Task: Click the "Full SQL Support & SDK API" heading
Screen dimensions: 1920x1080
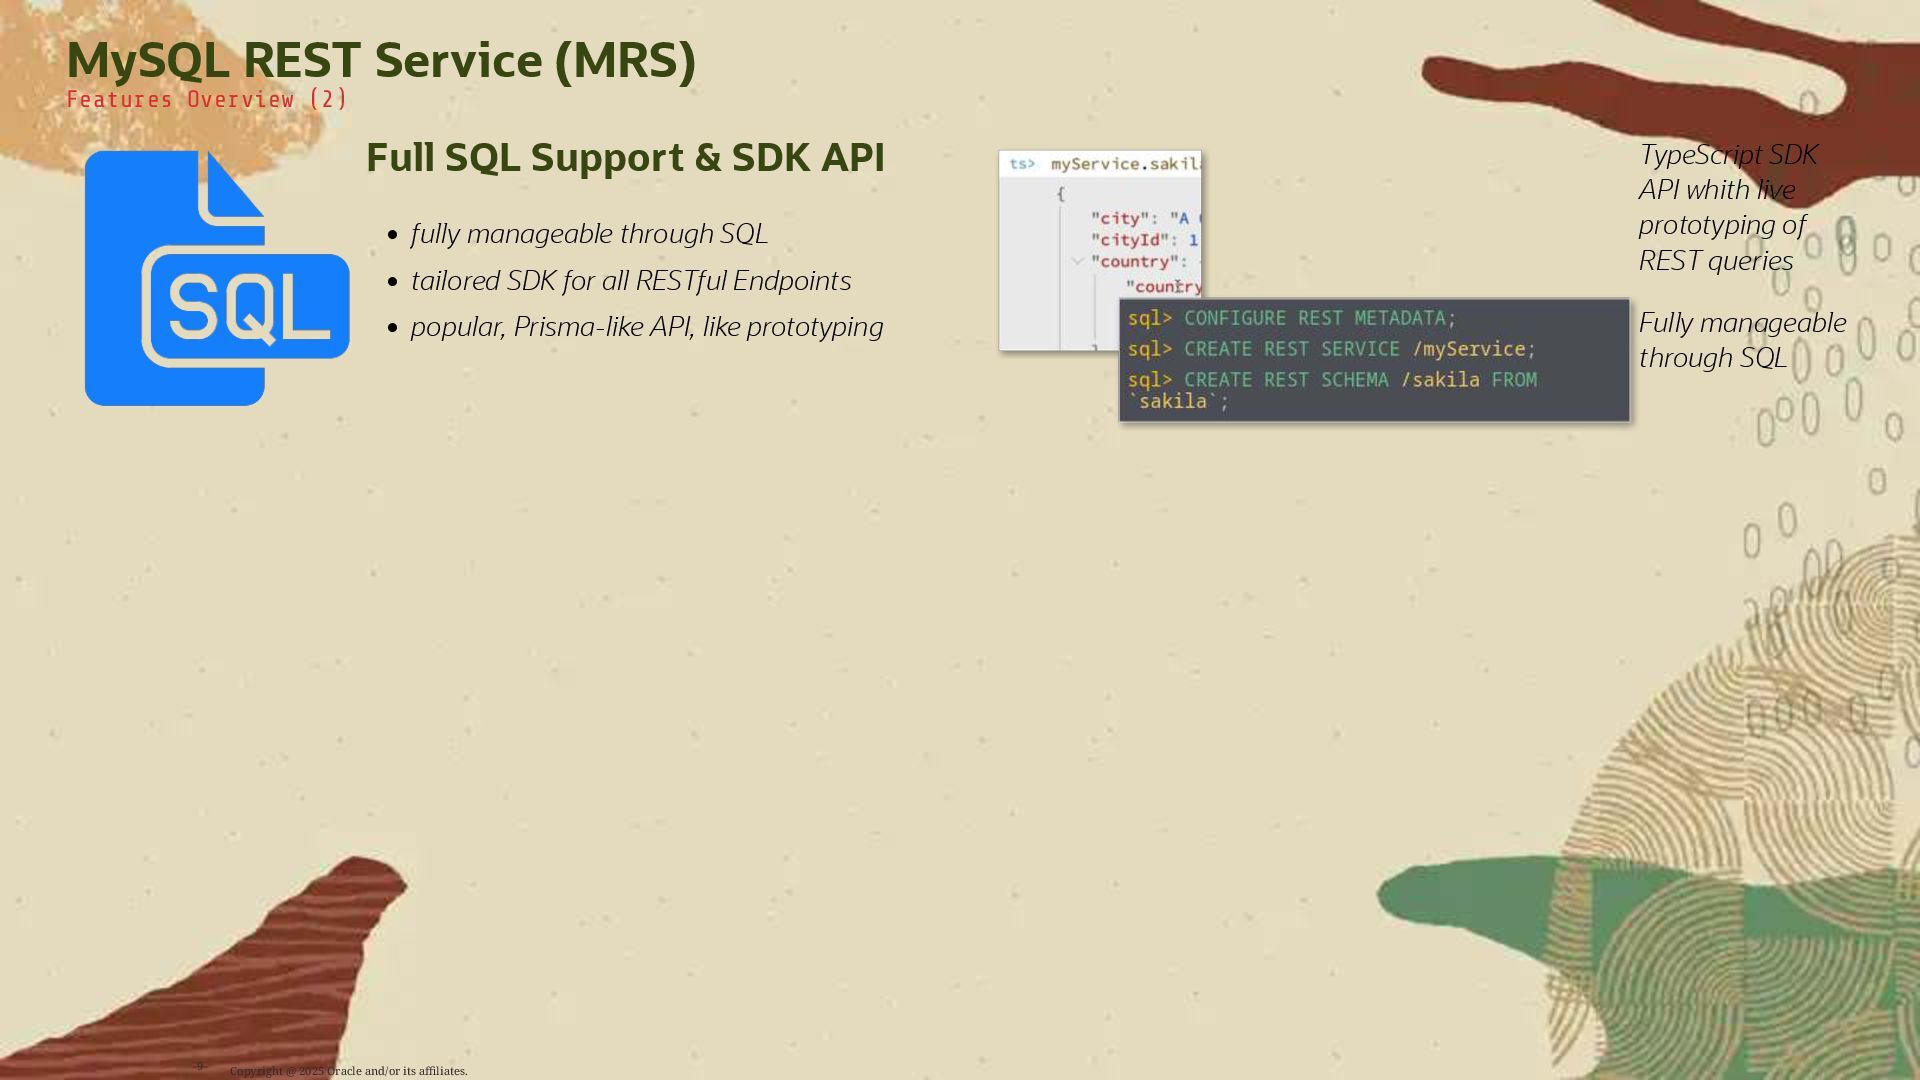Action: click(625, 158)
